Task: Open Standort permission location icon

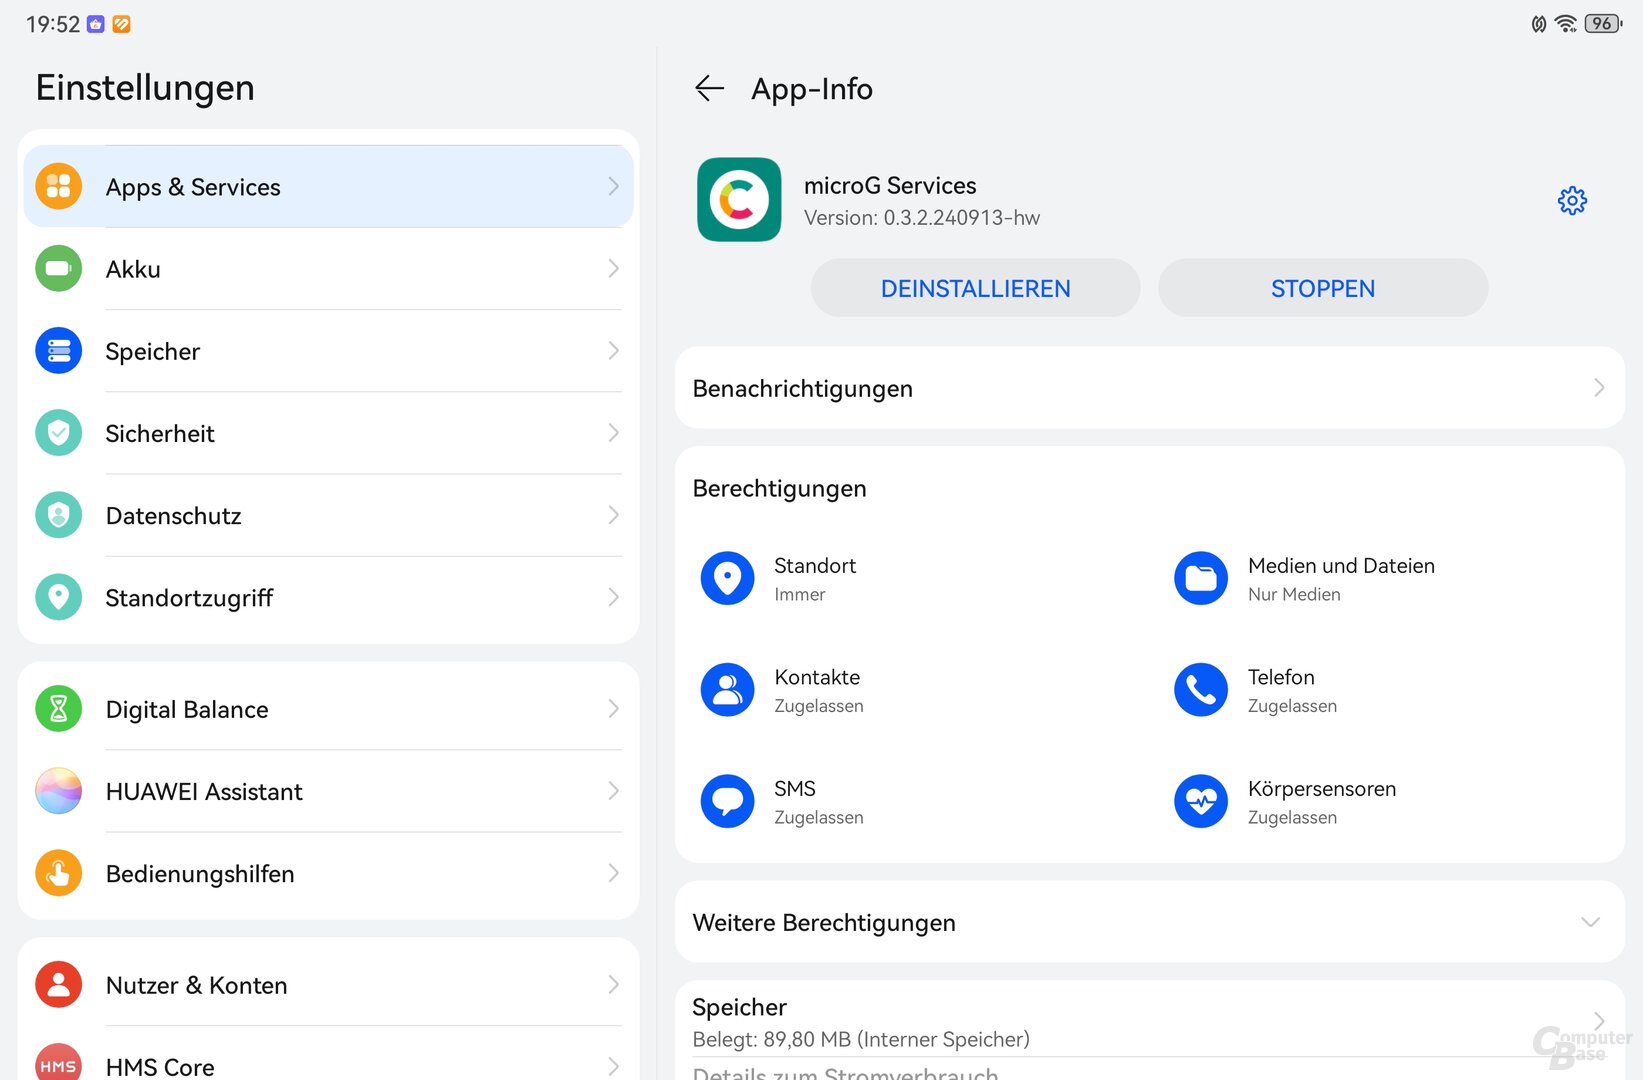Action: click(x=727, y=578)
